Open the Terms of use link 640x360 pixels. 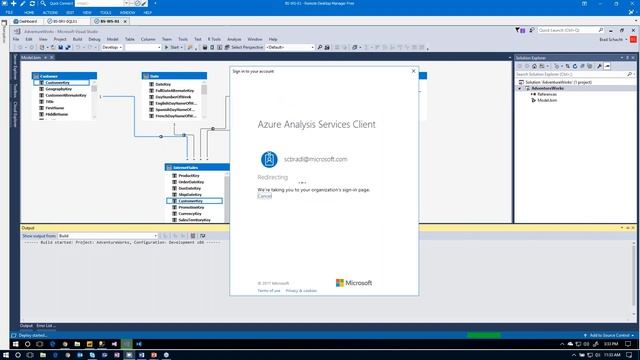coord(269,291)
